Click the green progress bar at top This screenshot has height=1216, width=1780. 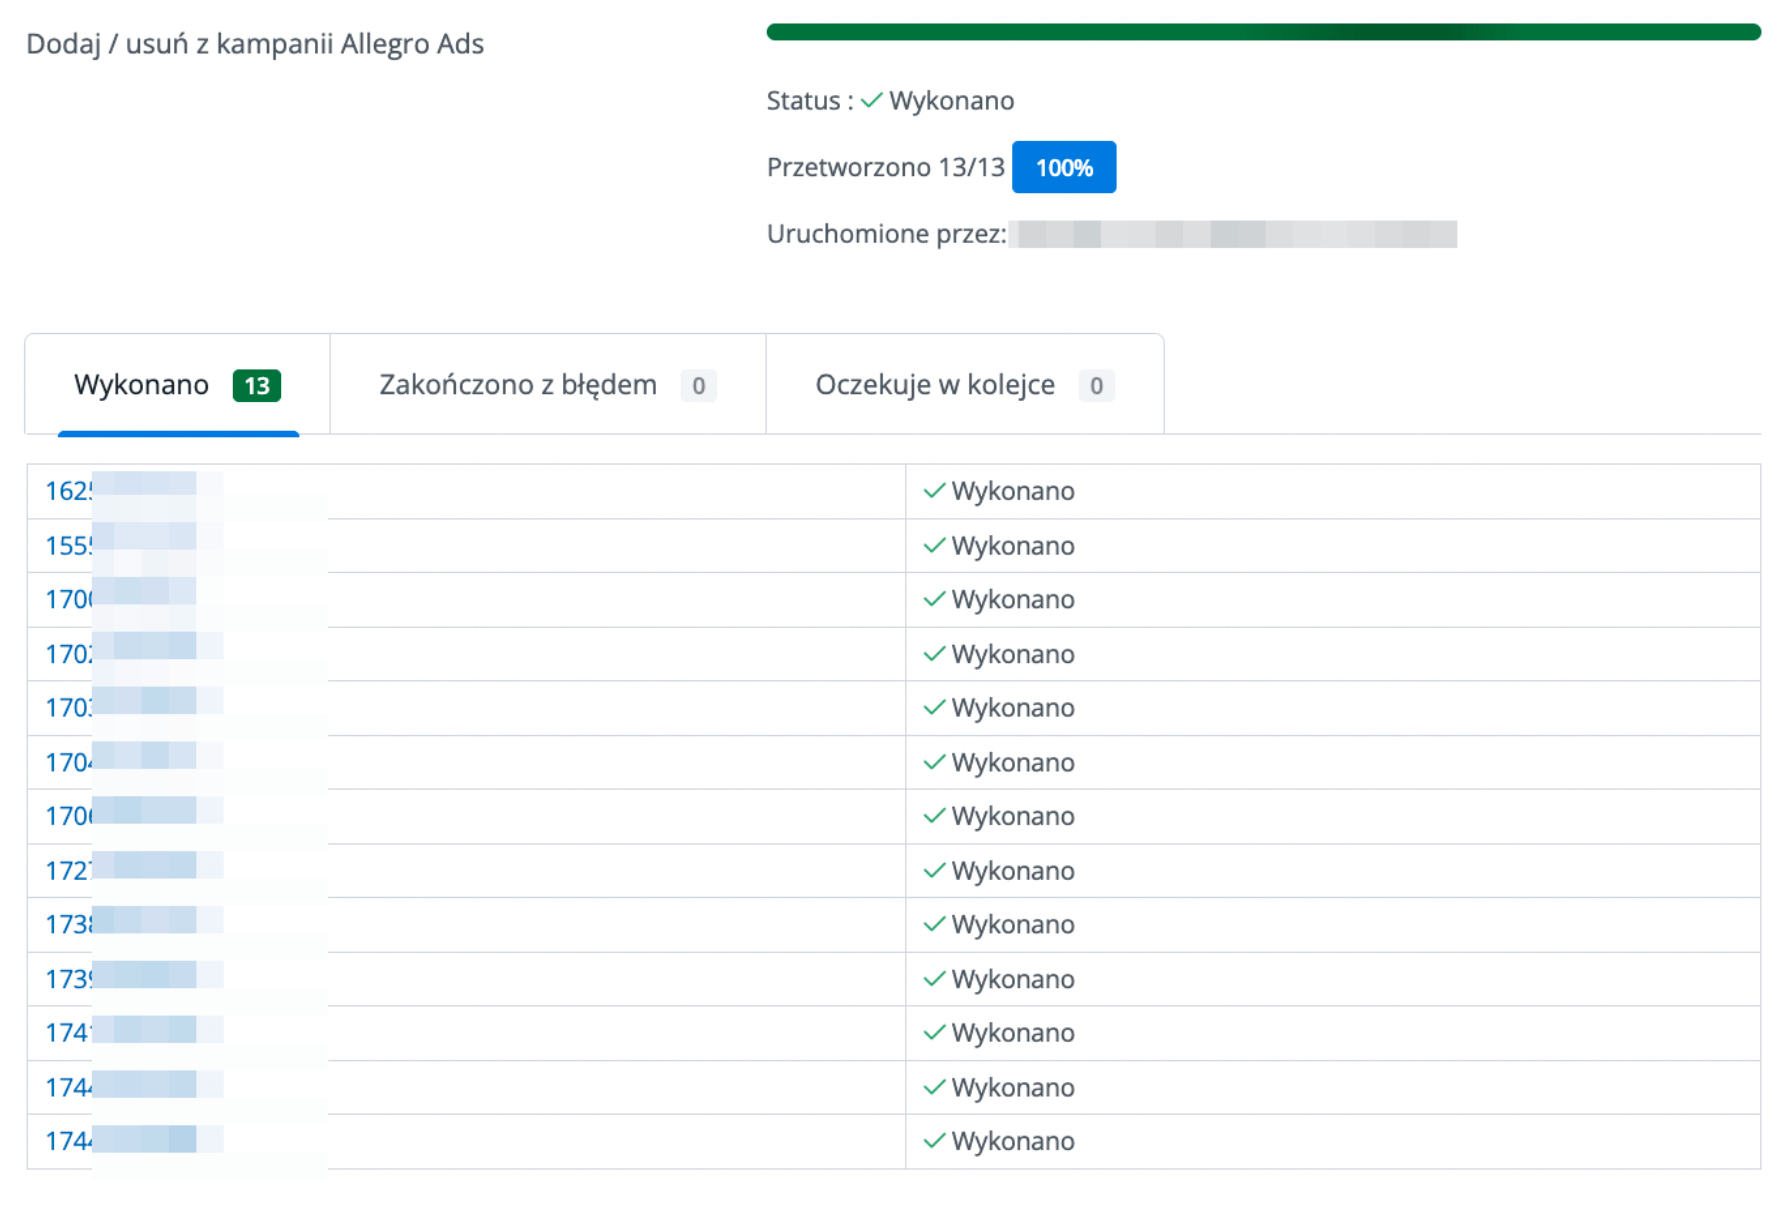[x=1262, y=32]
